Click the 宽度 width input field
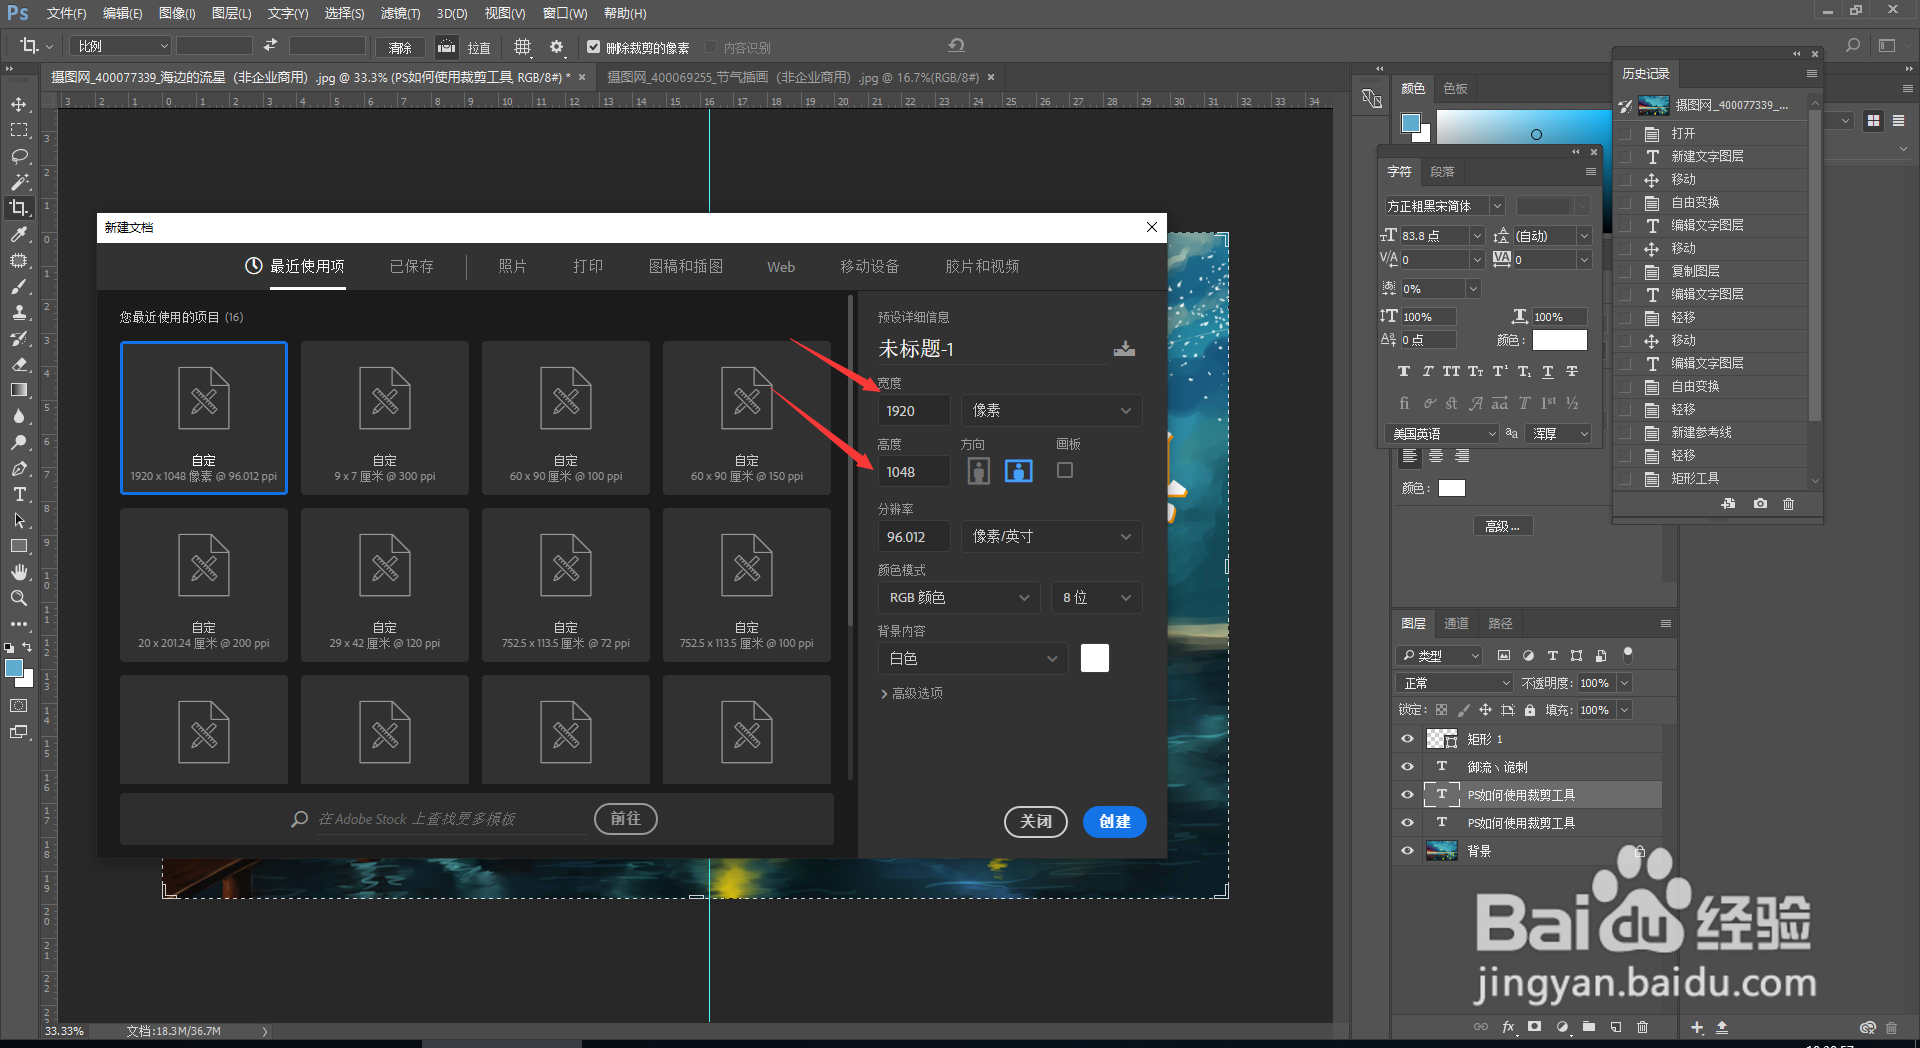Image resolution: width=1920 pixels, height=1048 pixels. click(x=913, y=411)
